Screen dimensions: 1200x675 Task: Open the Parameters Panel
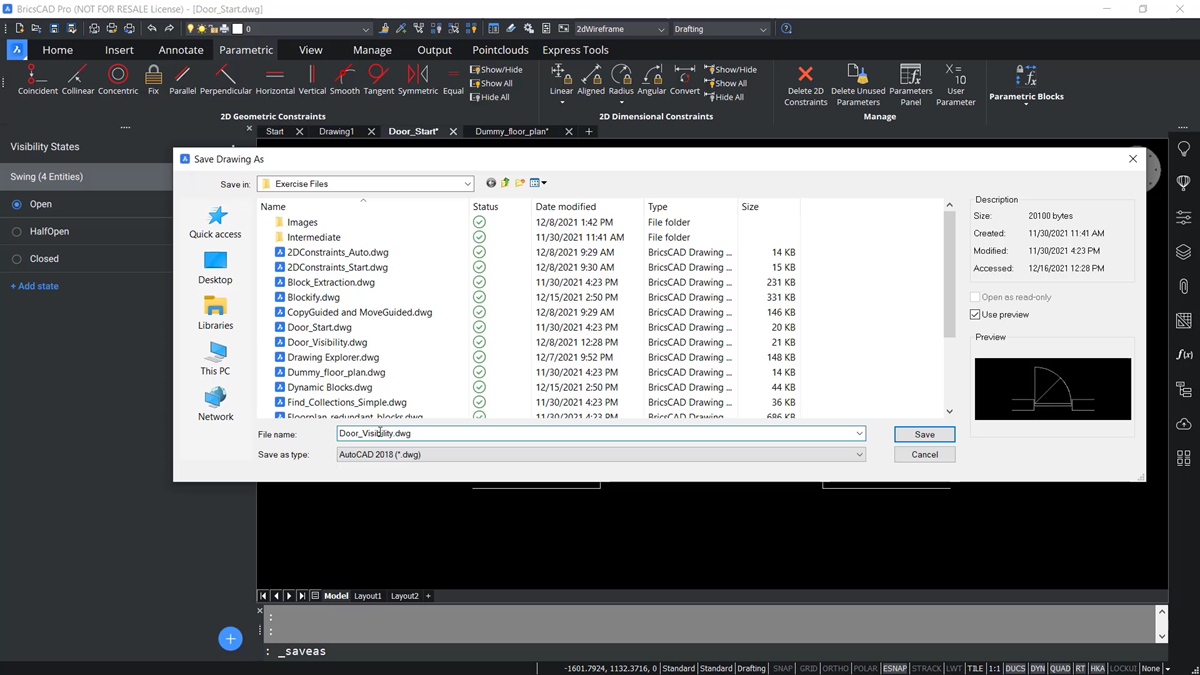tap(911, 85)
